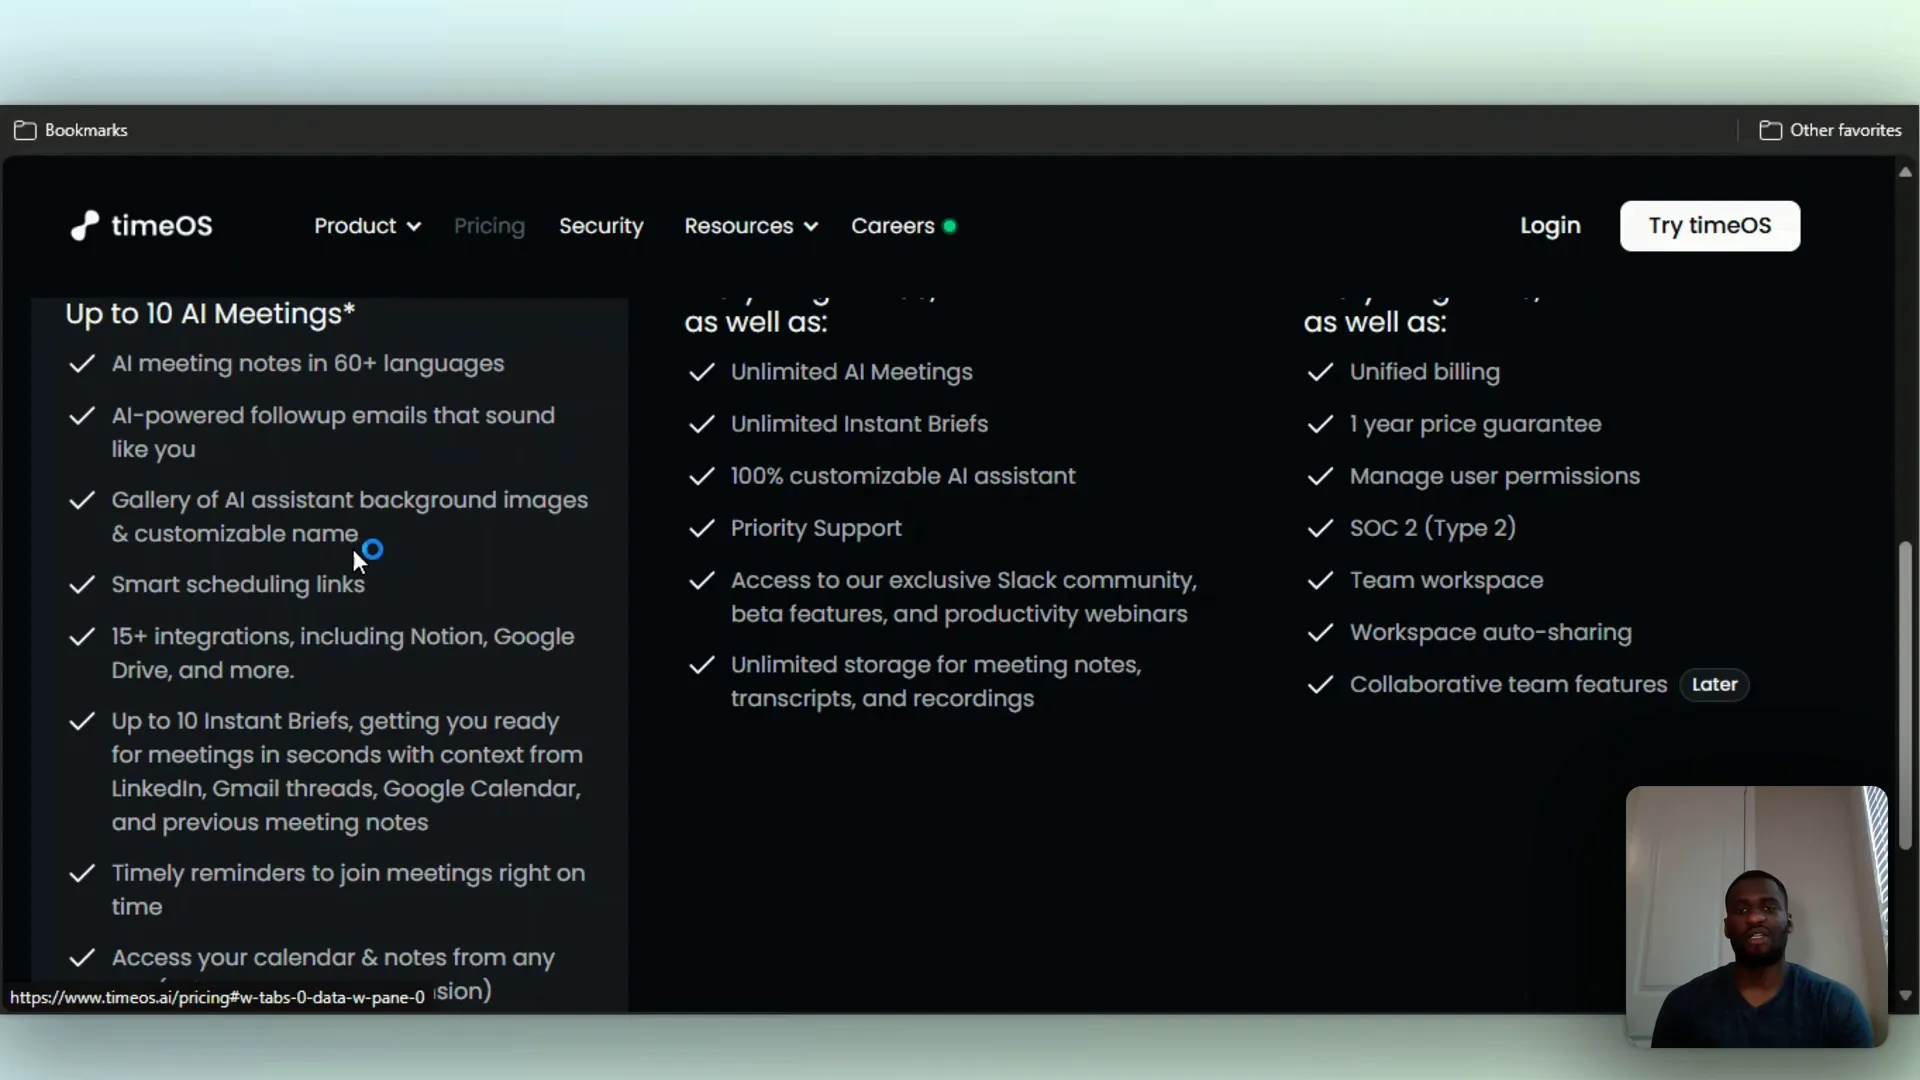Image resolution: width=1920 pixels, height=1080 pixels.
Task: Click checkmark next to Unified billing
Action: point(1320,372)
